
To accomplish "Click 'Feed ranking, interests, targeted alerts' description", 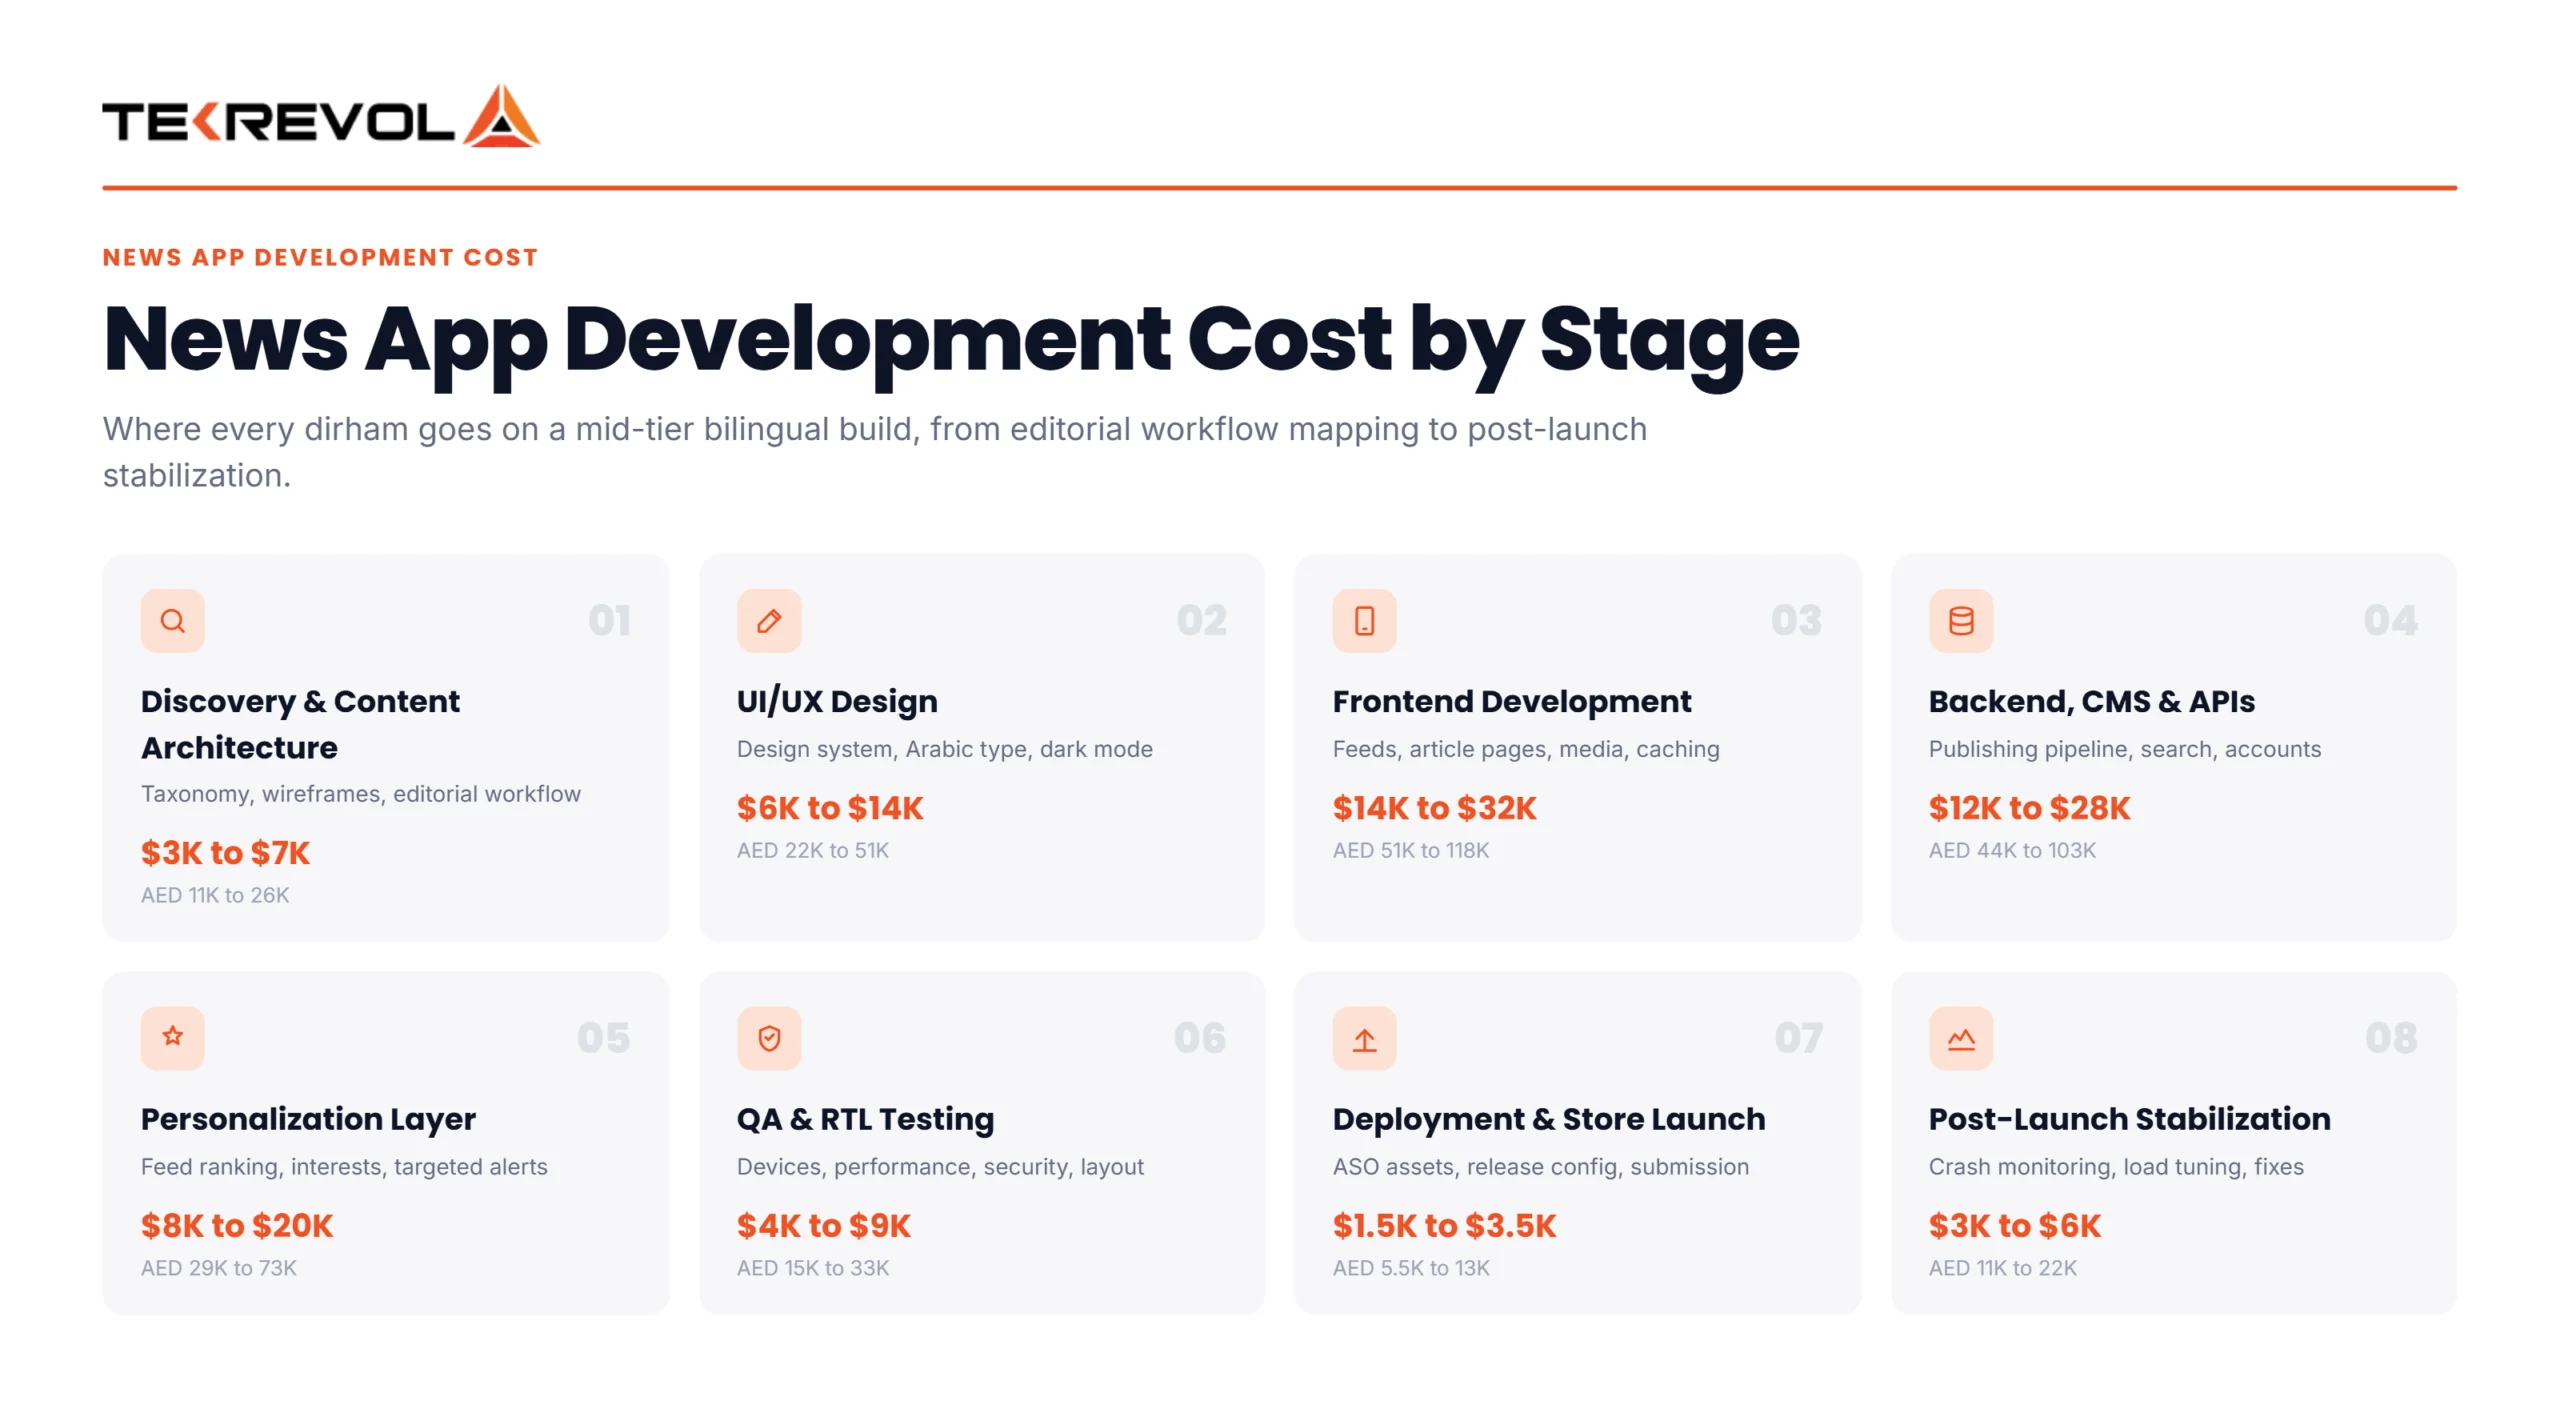I will click(x=344, y=1167).
